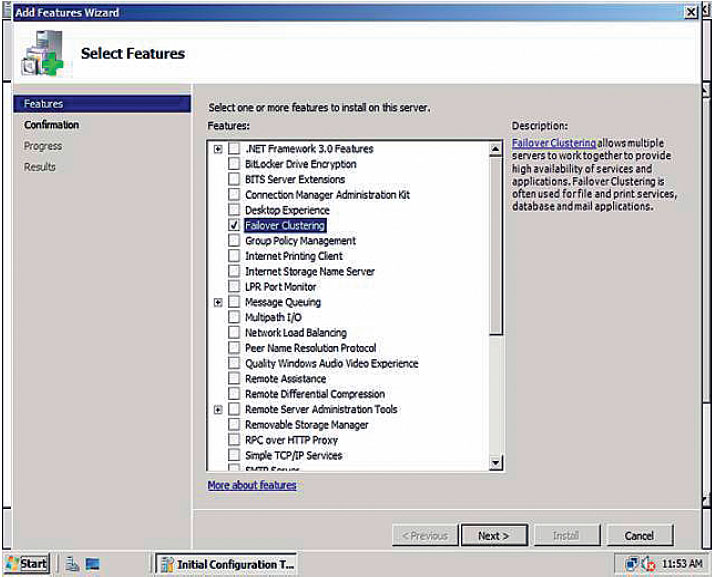Click the features list scrollbar down arrow

495,463
